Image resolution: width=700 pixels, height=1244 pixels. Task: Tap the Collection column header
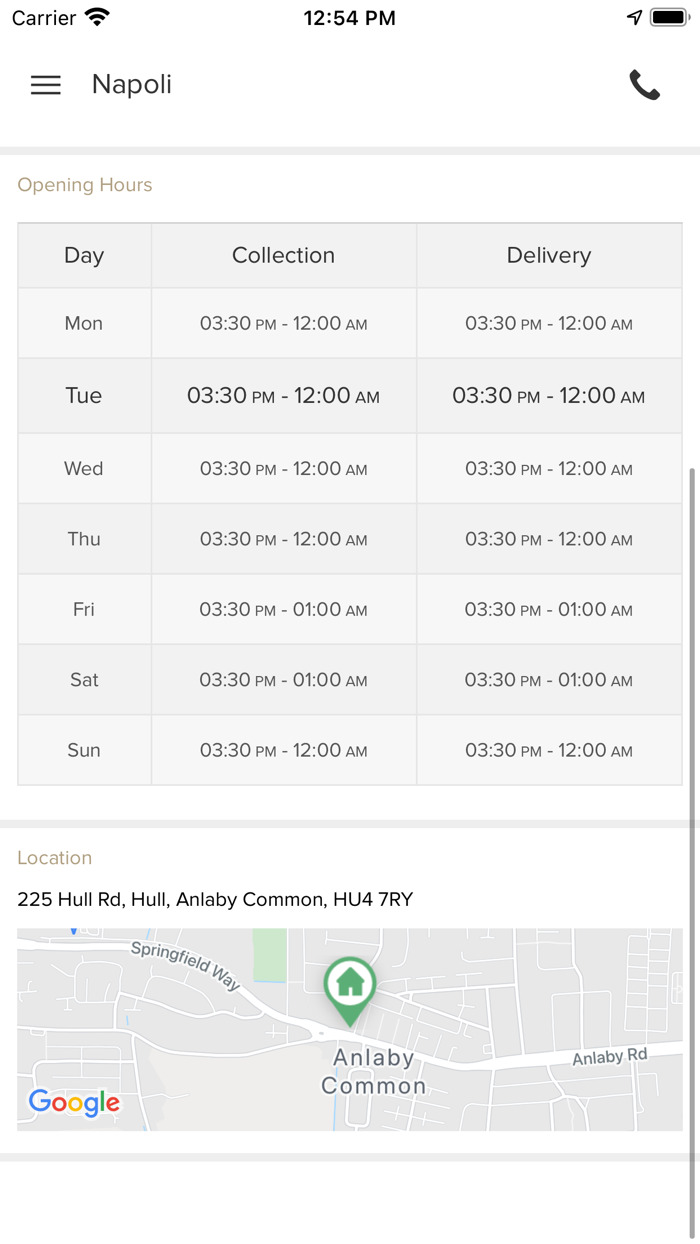(x=283, y=256)
